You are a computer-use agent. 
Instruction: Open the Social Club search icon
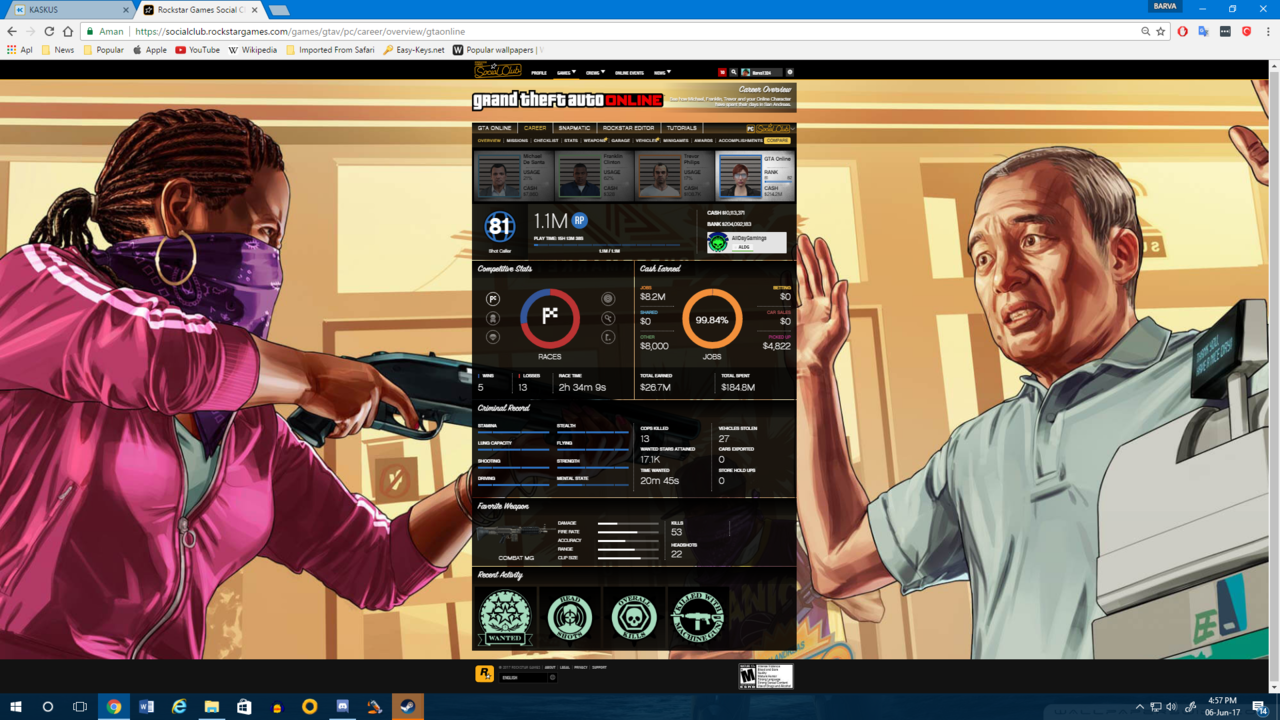pos(733,72)
